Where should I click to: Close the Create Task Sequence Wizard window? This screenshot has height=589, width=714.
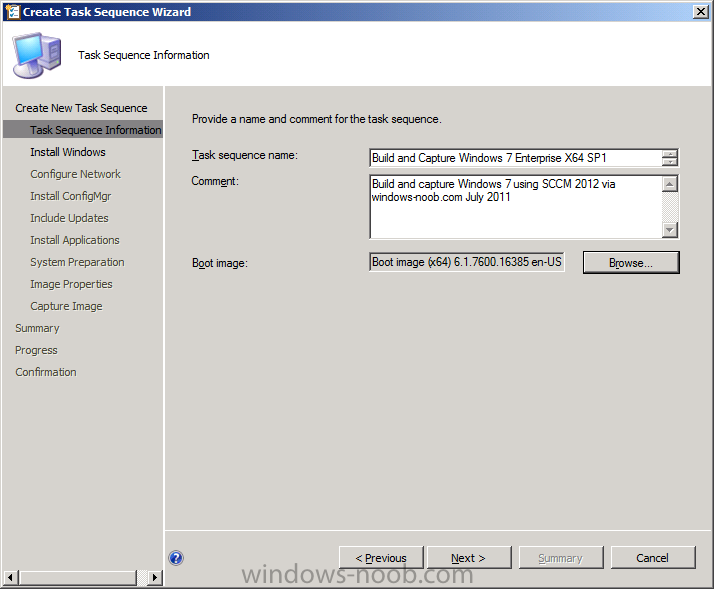click(x=700, y=11)
